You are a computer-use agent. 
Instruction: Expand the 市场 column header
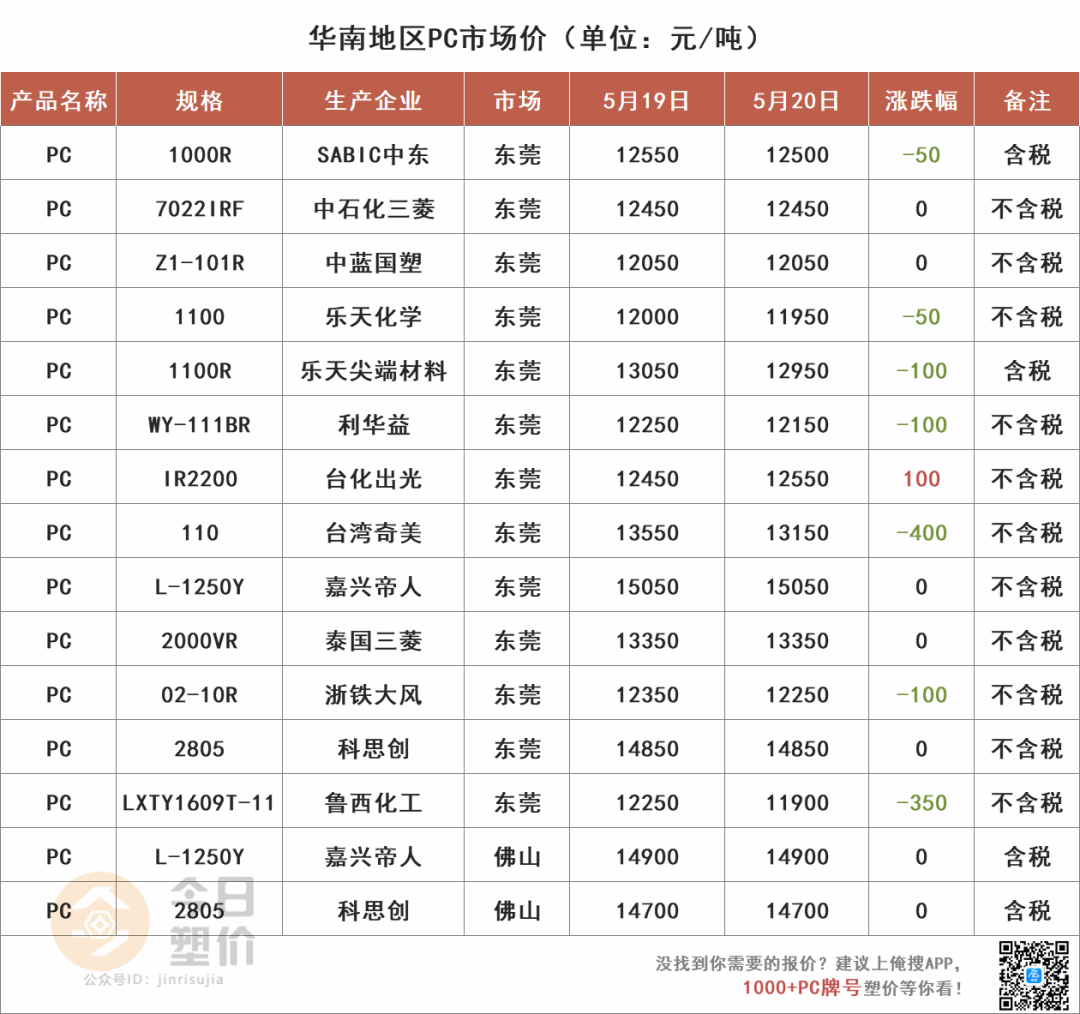pos(516,99)
